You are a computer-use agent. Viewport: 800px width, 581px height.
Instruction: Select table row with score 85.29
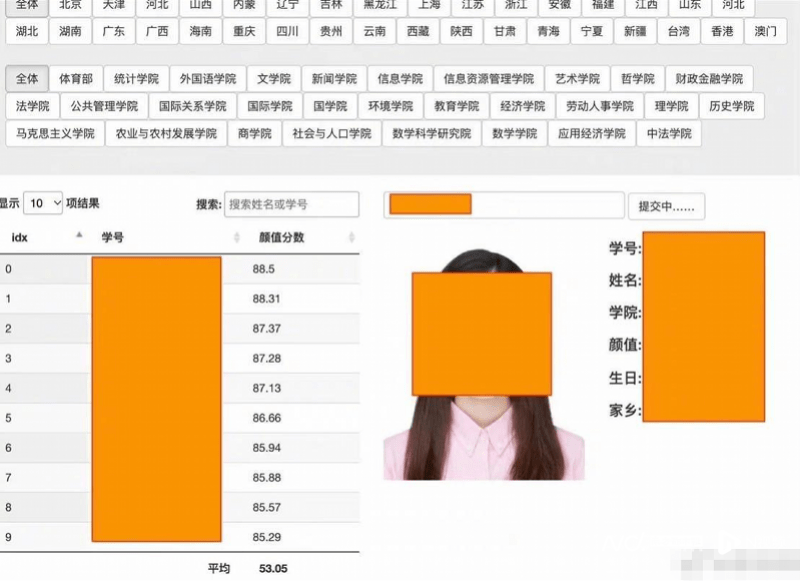coord(180,537)
